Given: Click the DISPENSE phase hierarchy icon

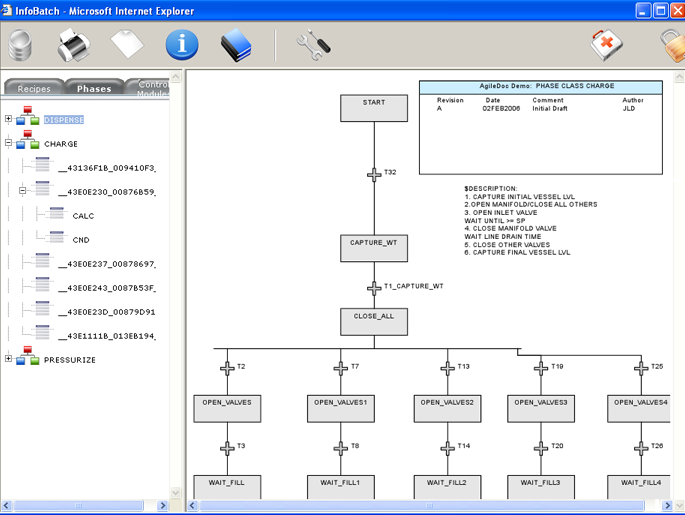Looking at the screenshot, I should [28, 116].
